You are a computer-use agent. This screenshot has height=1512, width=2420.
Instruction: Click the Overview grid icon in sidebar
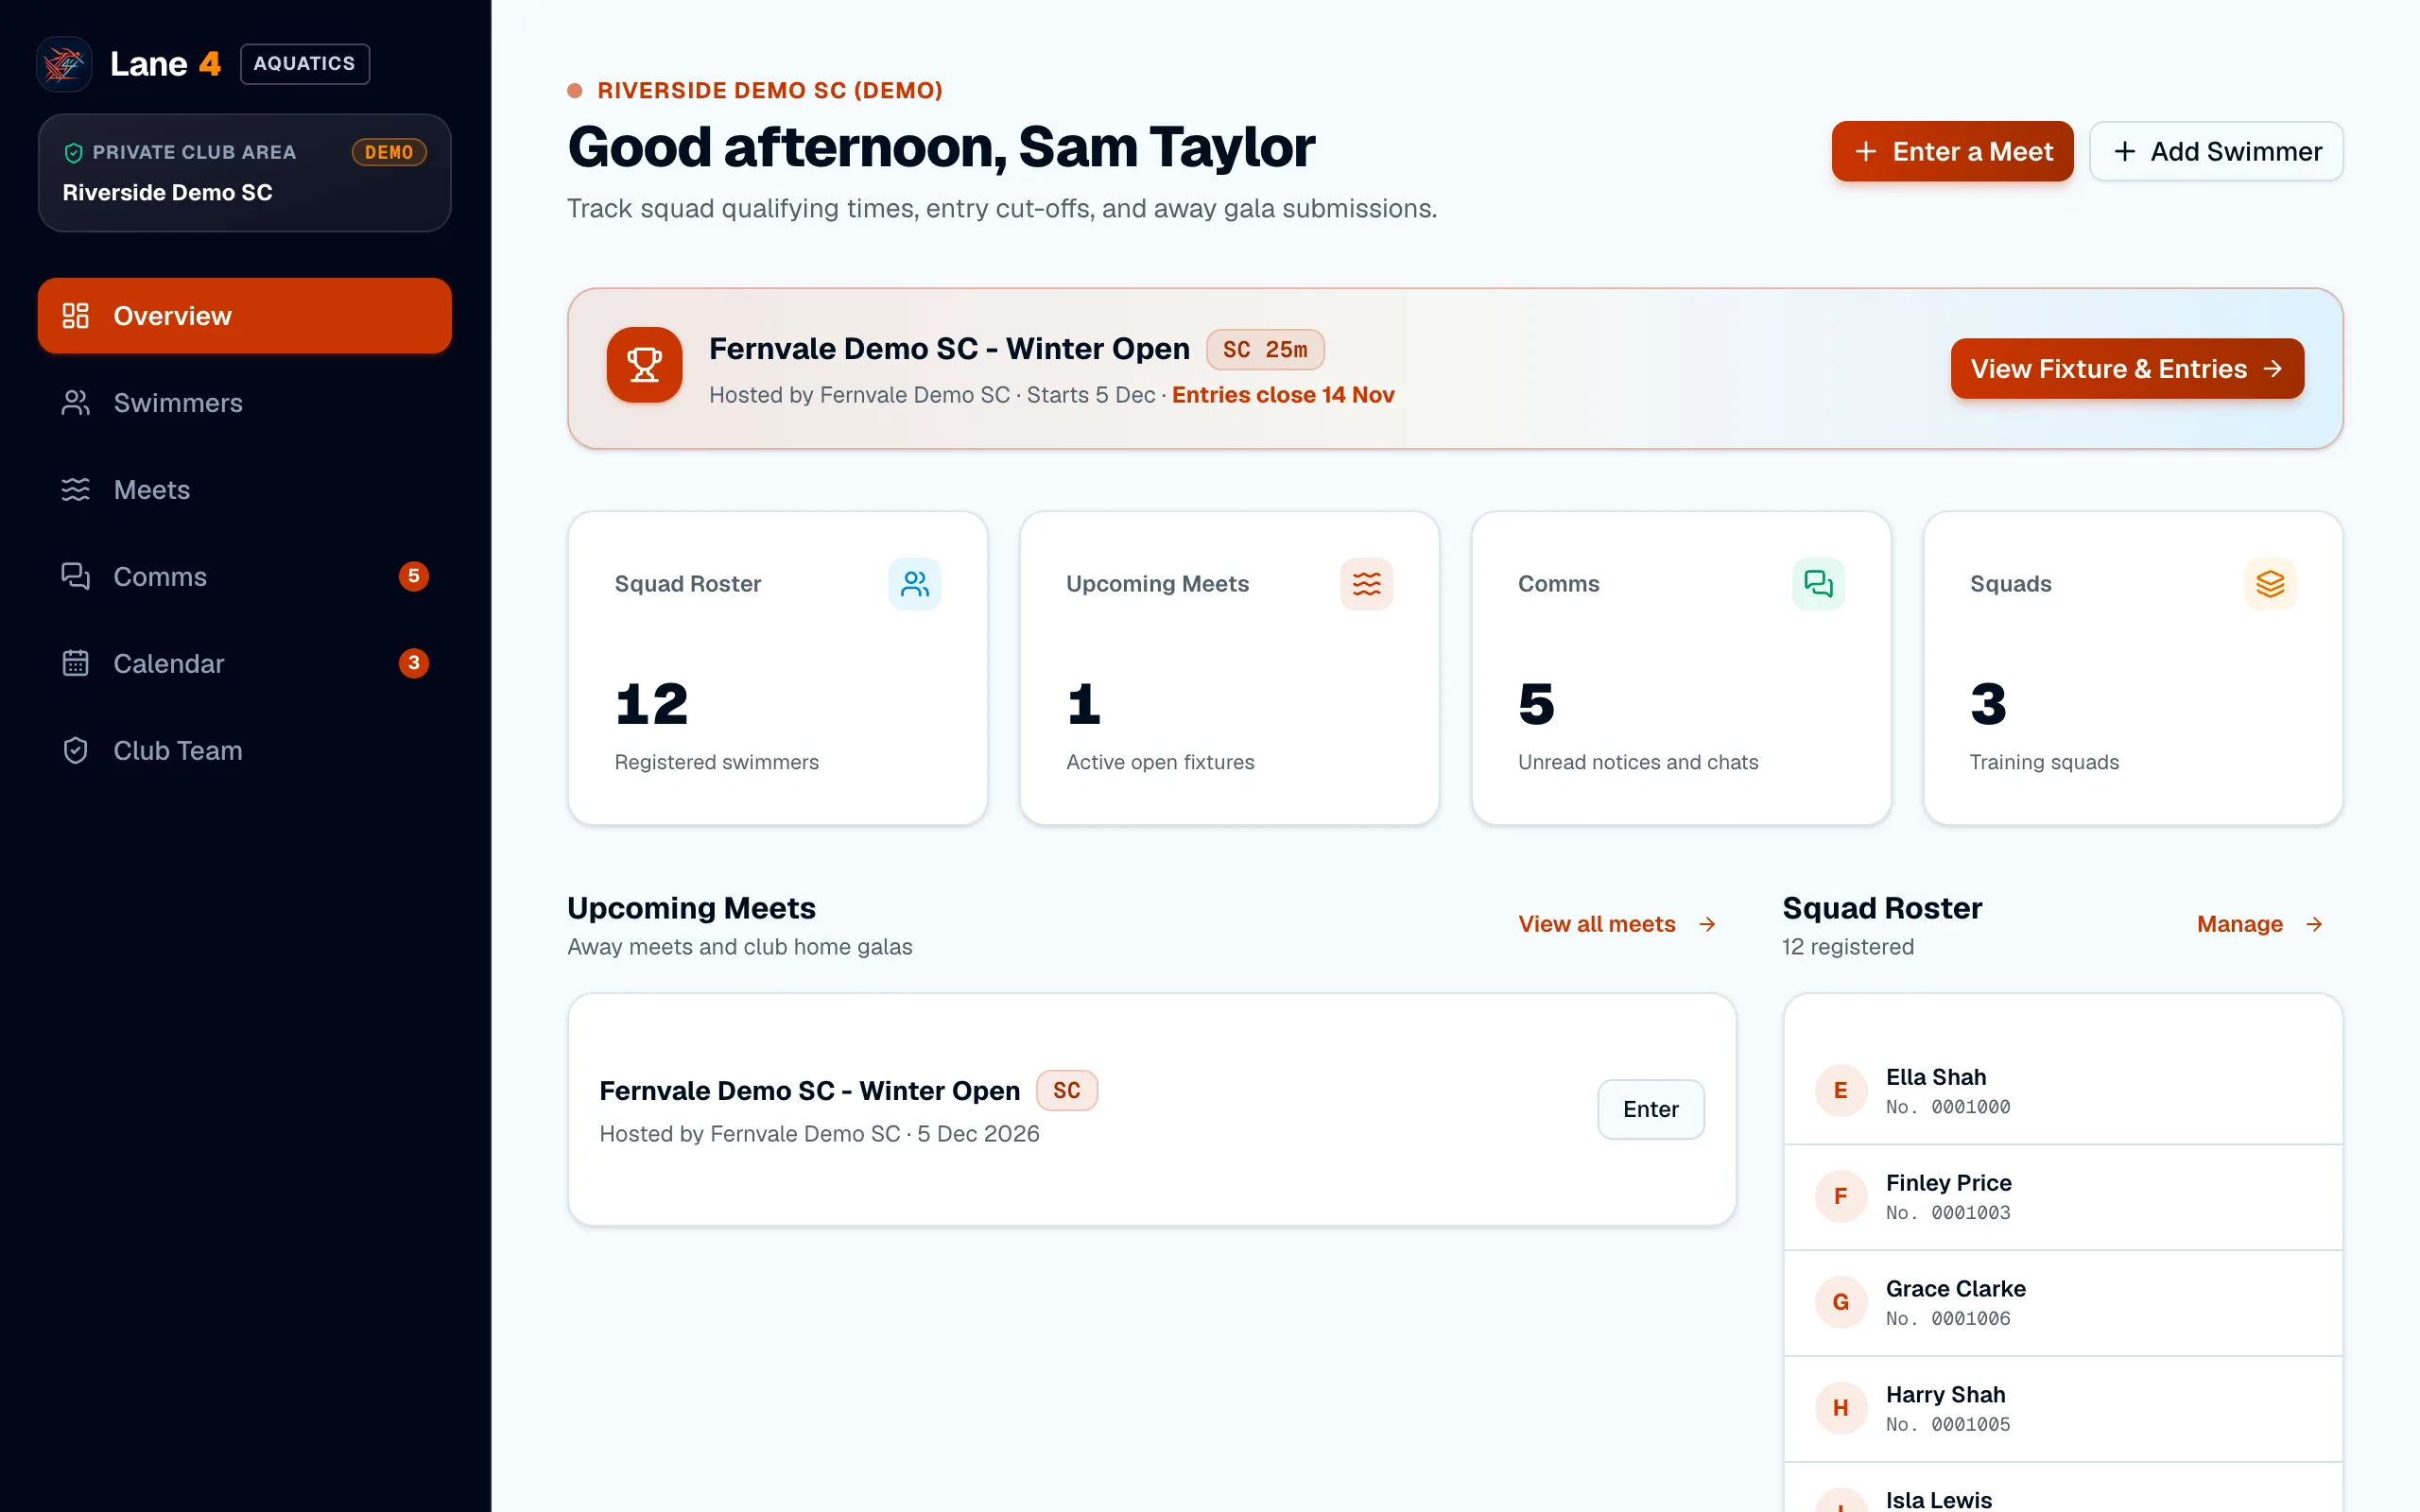75,316
